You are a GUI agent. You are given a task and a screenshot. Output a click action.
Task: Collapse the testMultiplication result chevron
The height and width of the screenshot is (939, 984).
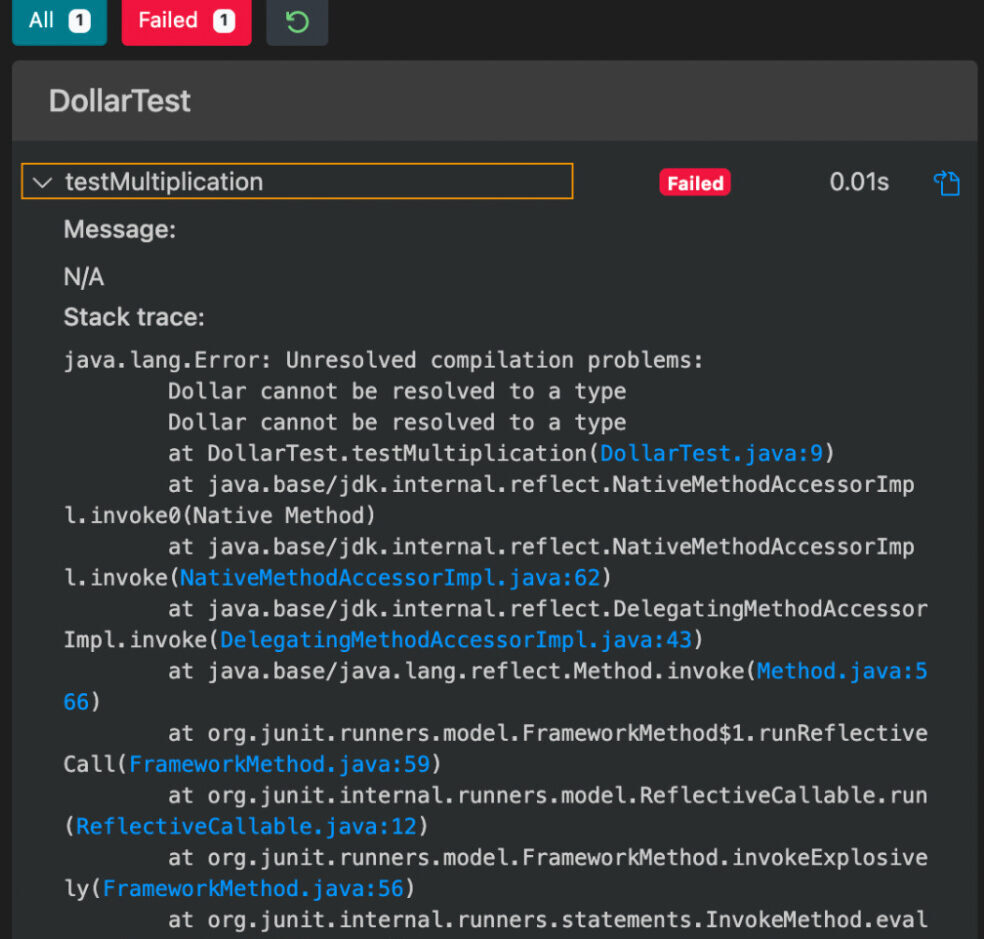point(42,183)
